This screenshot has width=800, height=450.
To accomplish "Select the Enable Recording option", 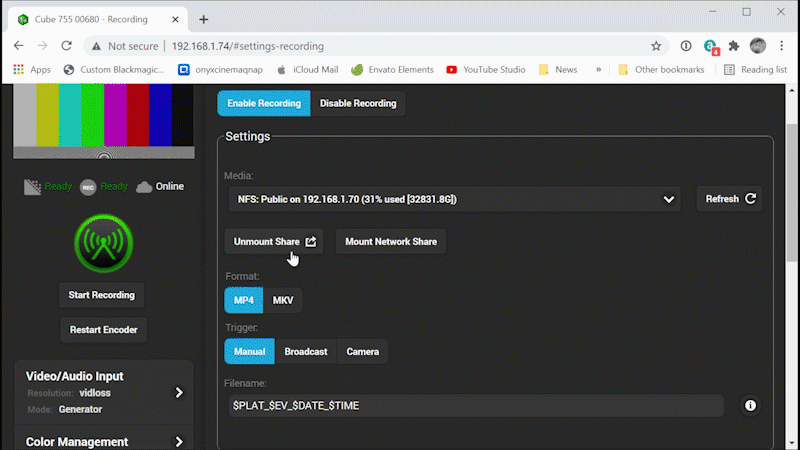I will tap(264, 103).
